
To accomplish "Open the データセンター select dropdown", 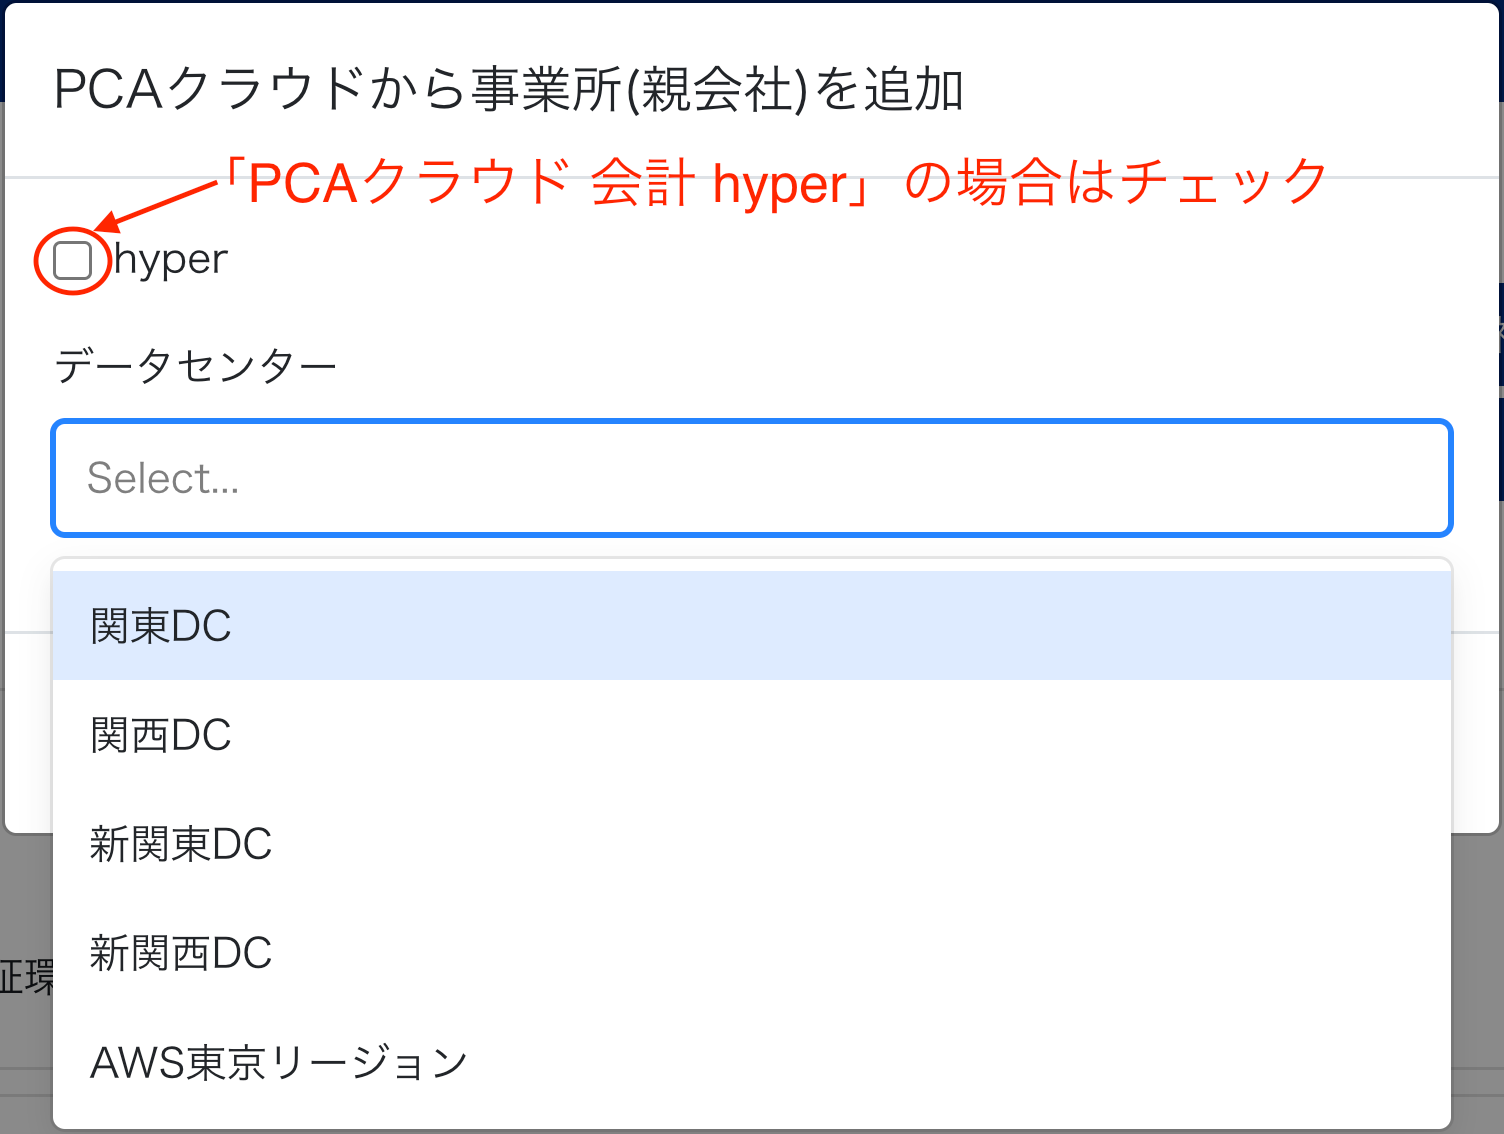I will tap(751, 478).
